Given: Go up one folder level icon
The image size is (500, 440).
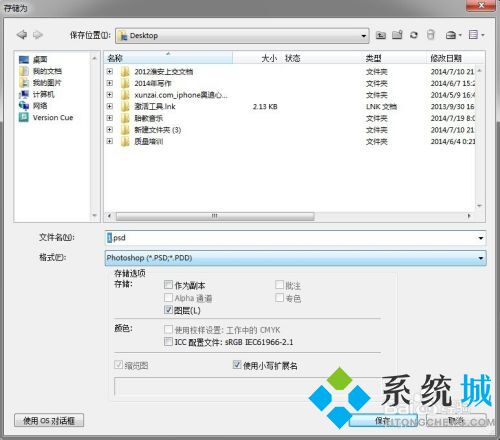Looking at the screenshot, I should (381, 35).
